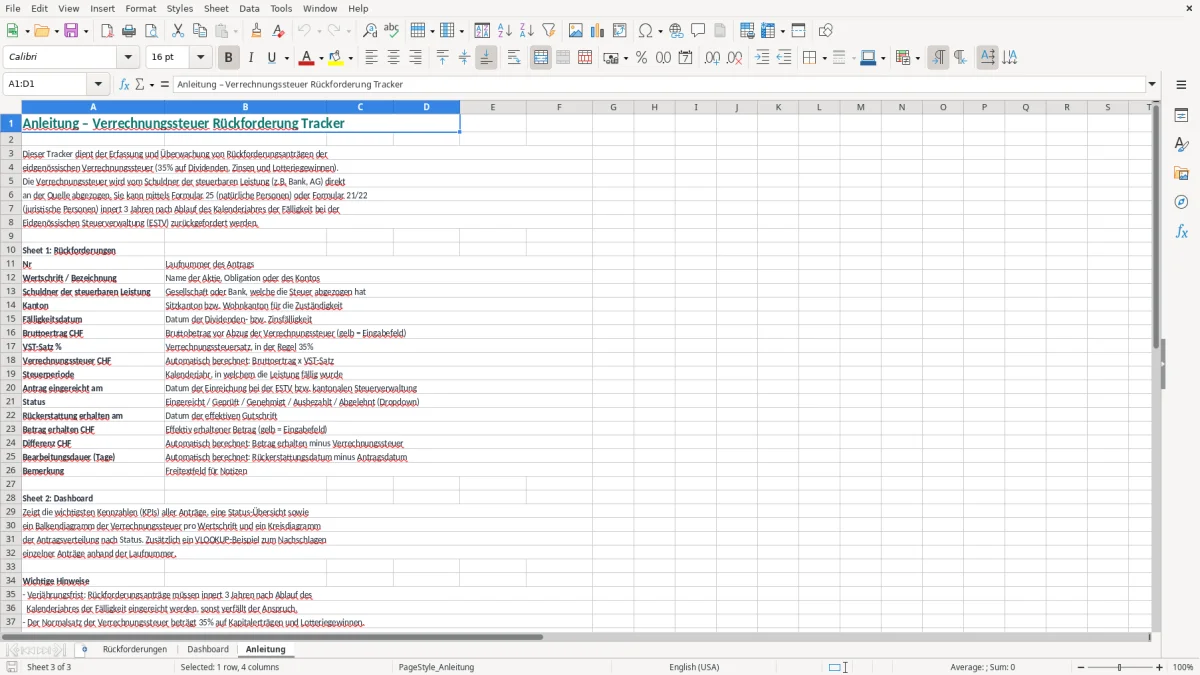
Task: Click the Insert Chart icon
Action: click(x=598, y=31)
